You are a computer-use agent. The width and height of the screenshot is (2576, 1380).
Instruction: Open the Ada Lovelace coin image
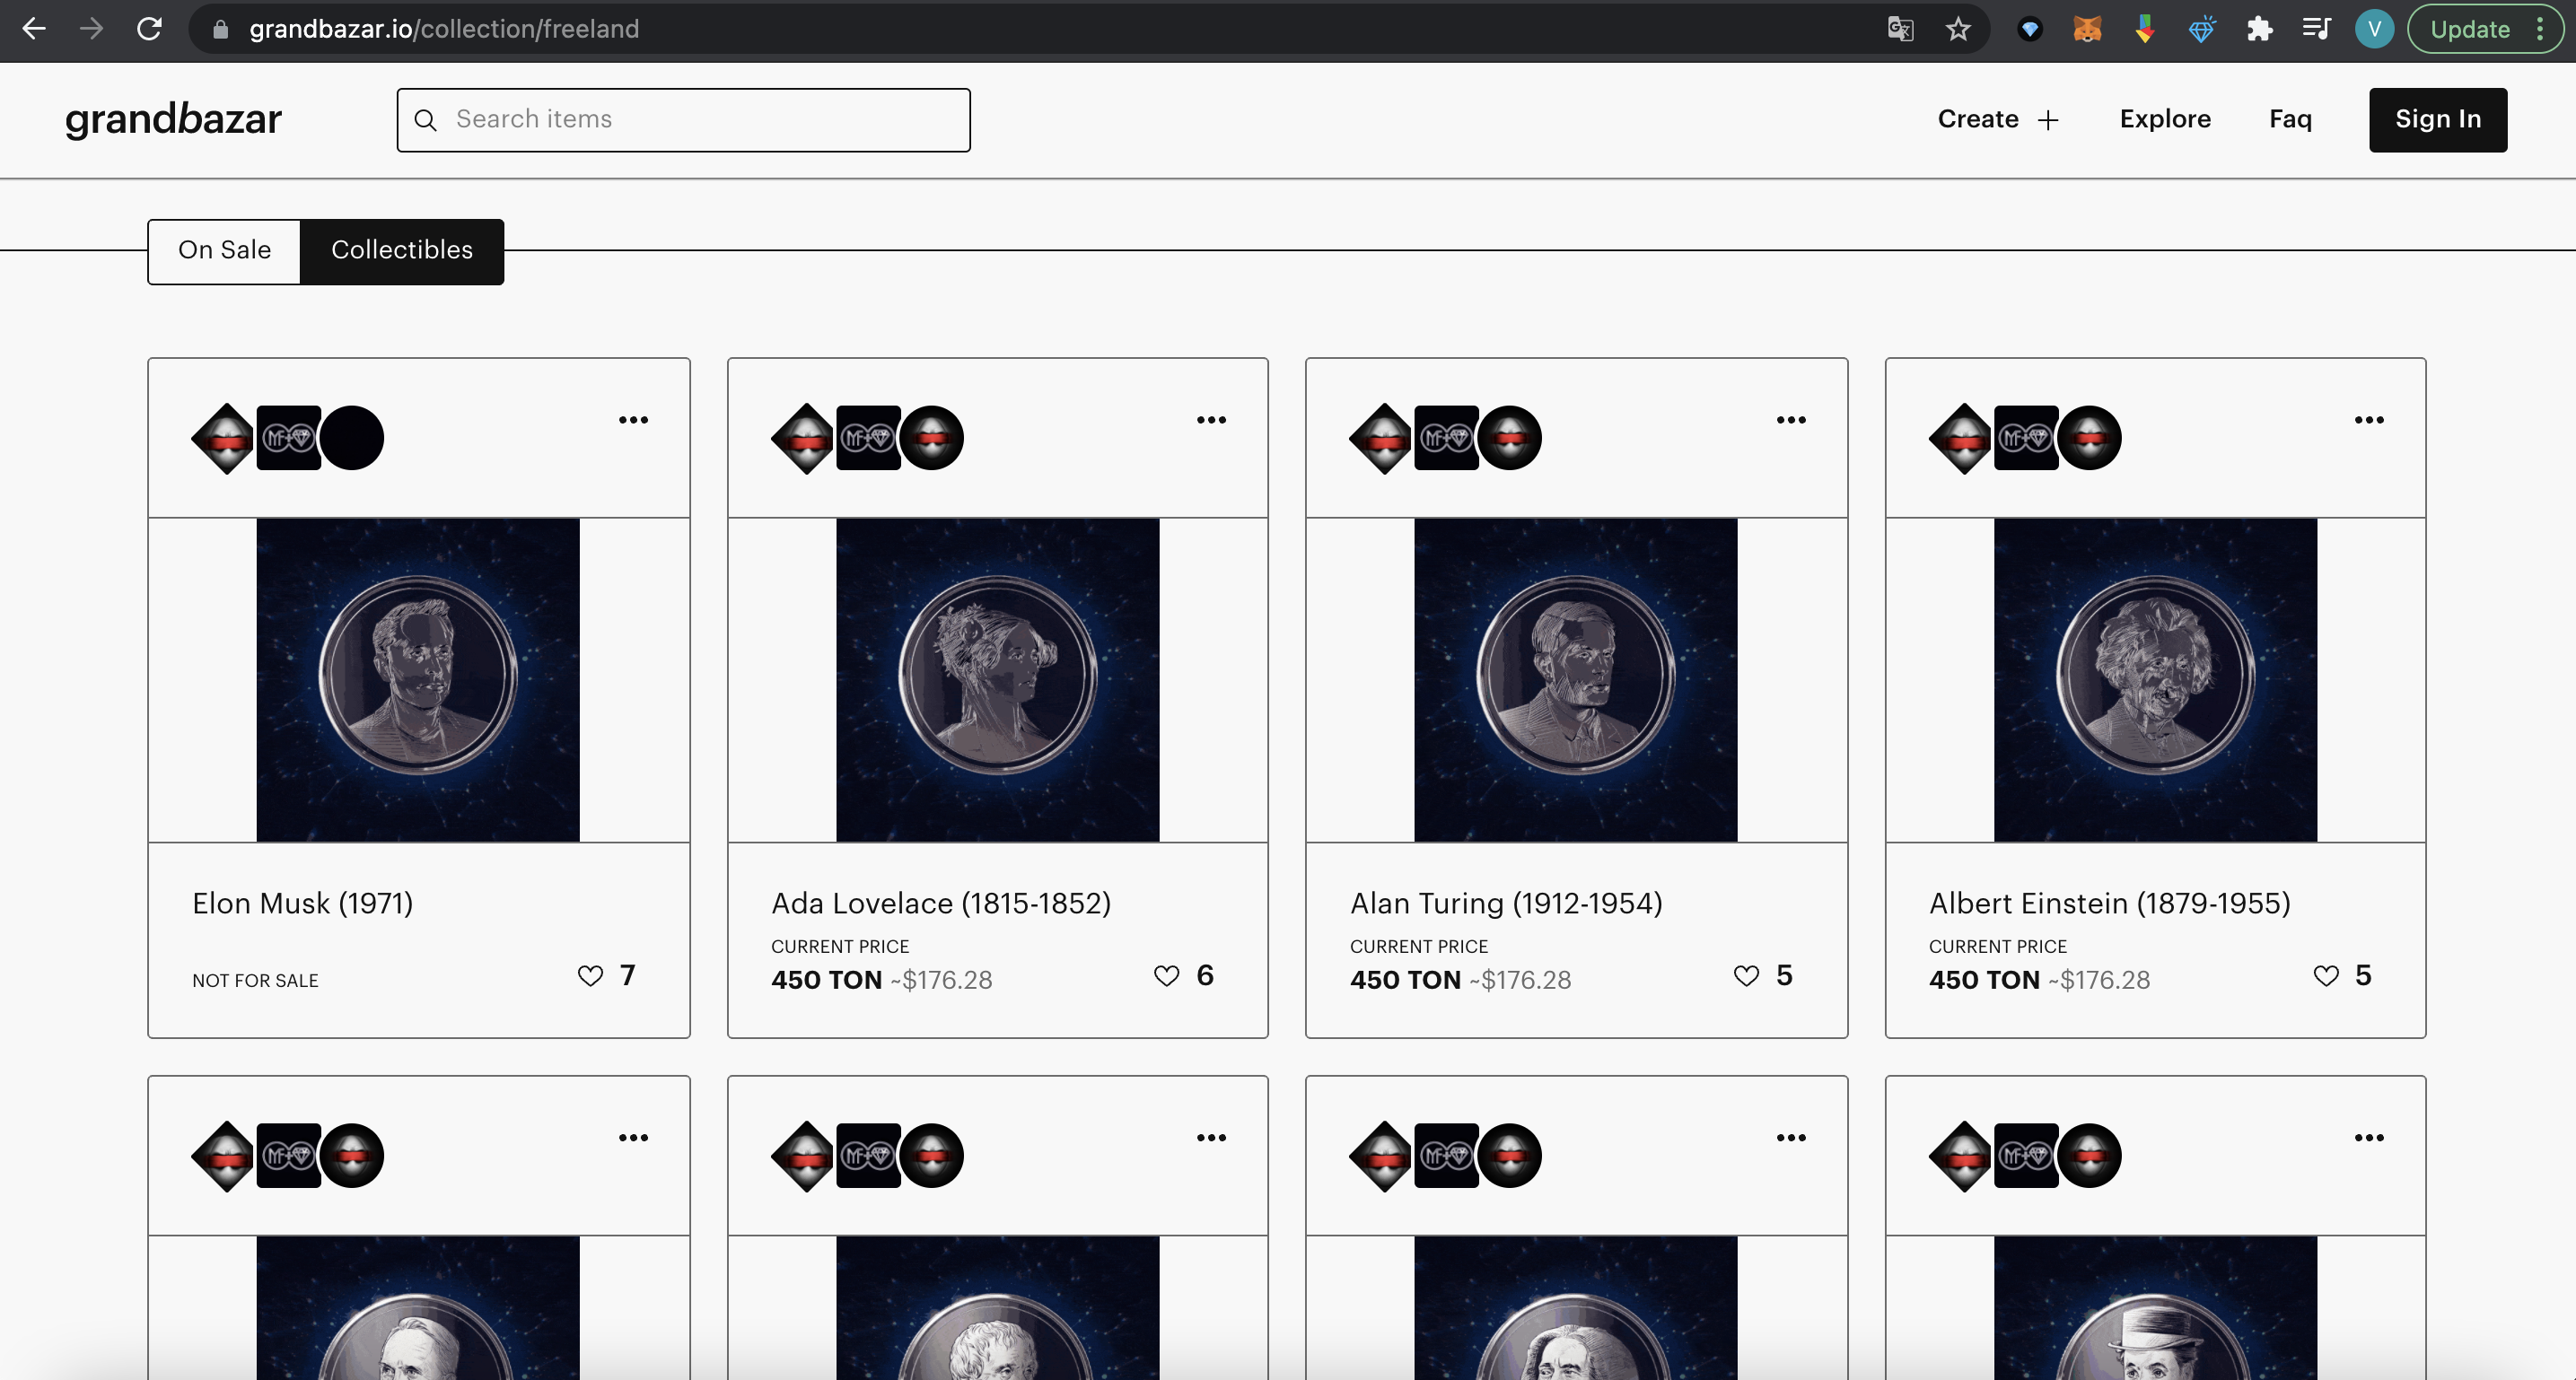click(x=997, y=680)
